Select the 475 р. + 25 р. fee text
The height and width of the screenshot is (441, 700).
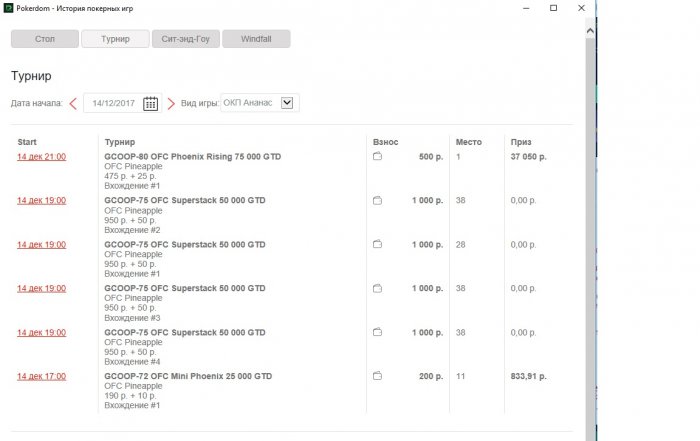(130, 176)
